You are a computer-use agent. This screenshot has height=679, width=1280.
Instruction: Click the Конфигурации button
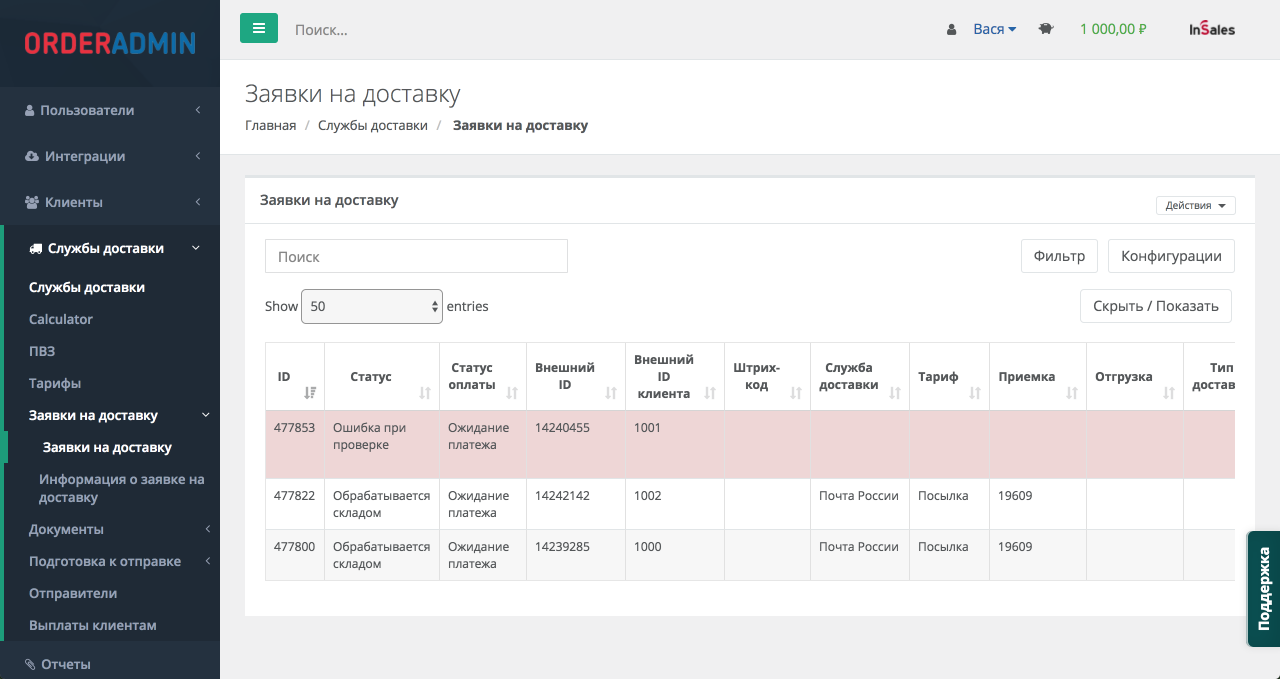1171,256
